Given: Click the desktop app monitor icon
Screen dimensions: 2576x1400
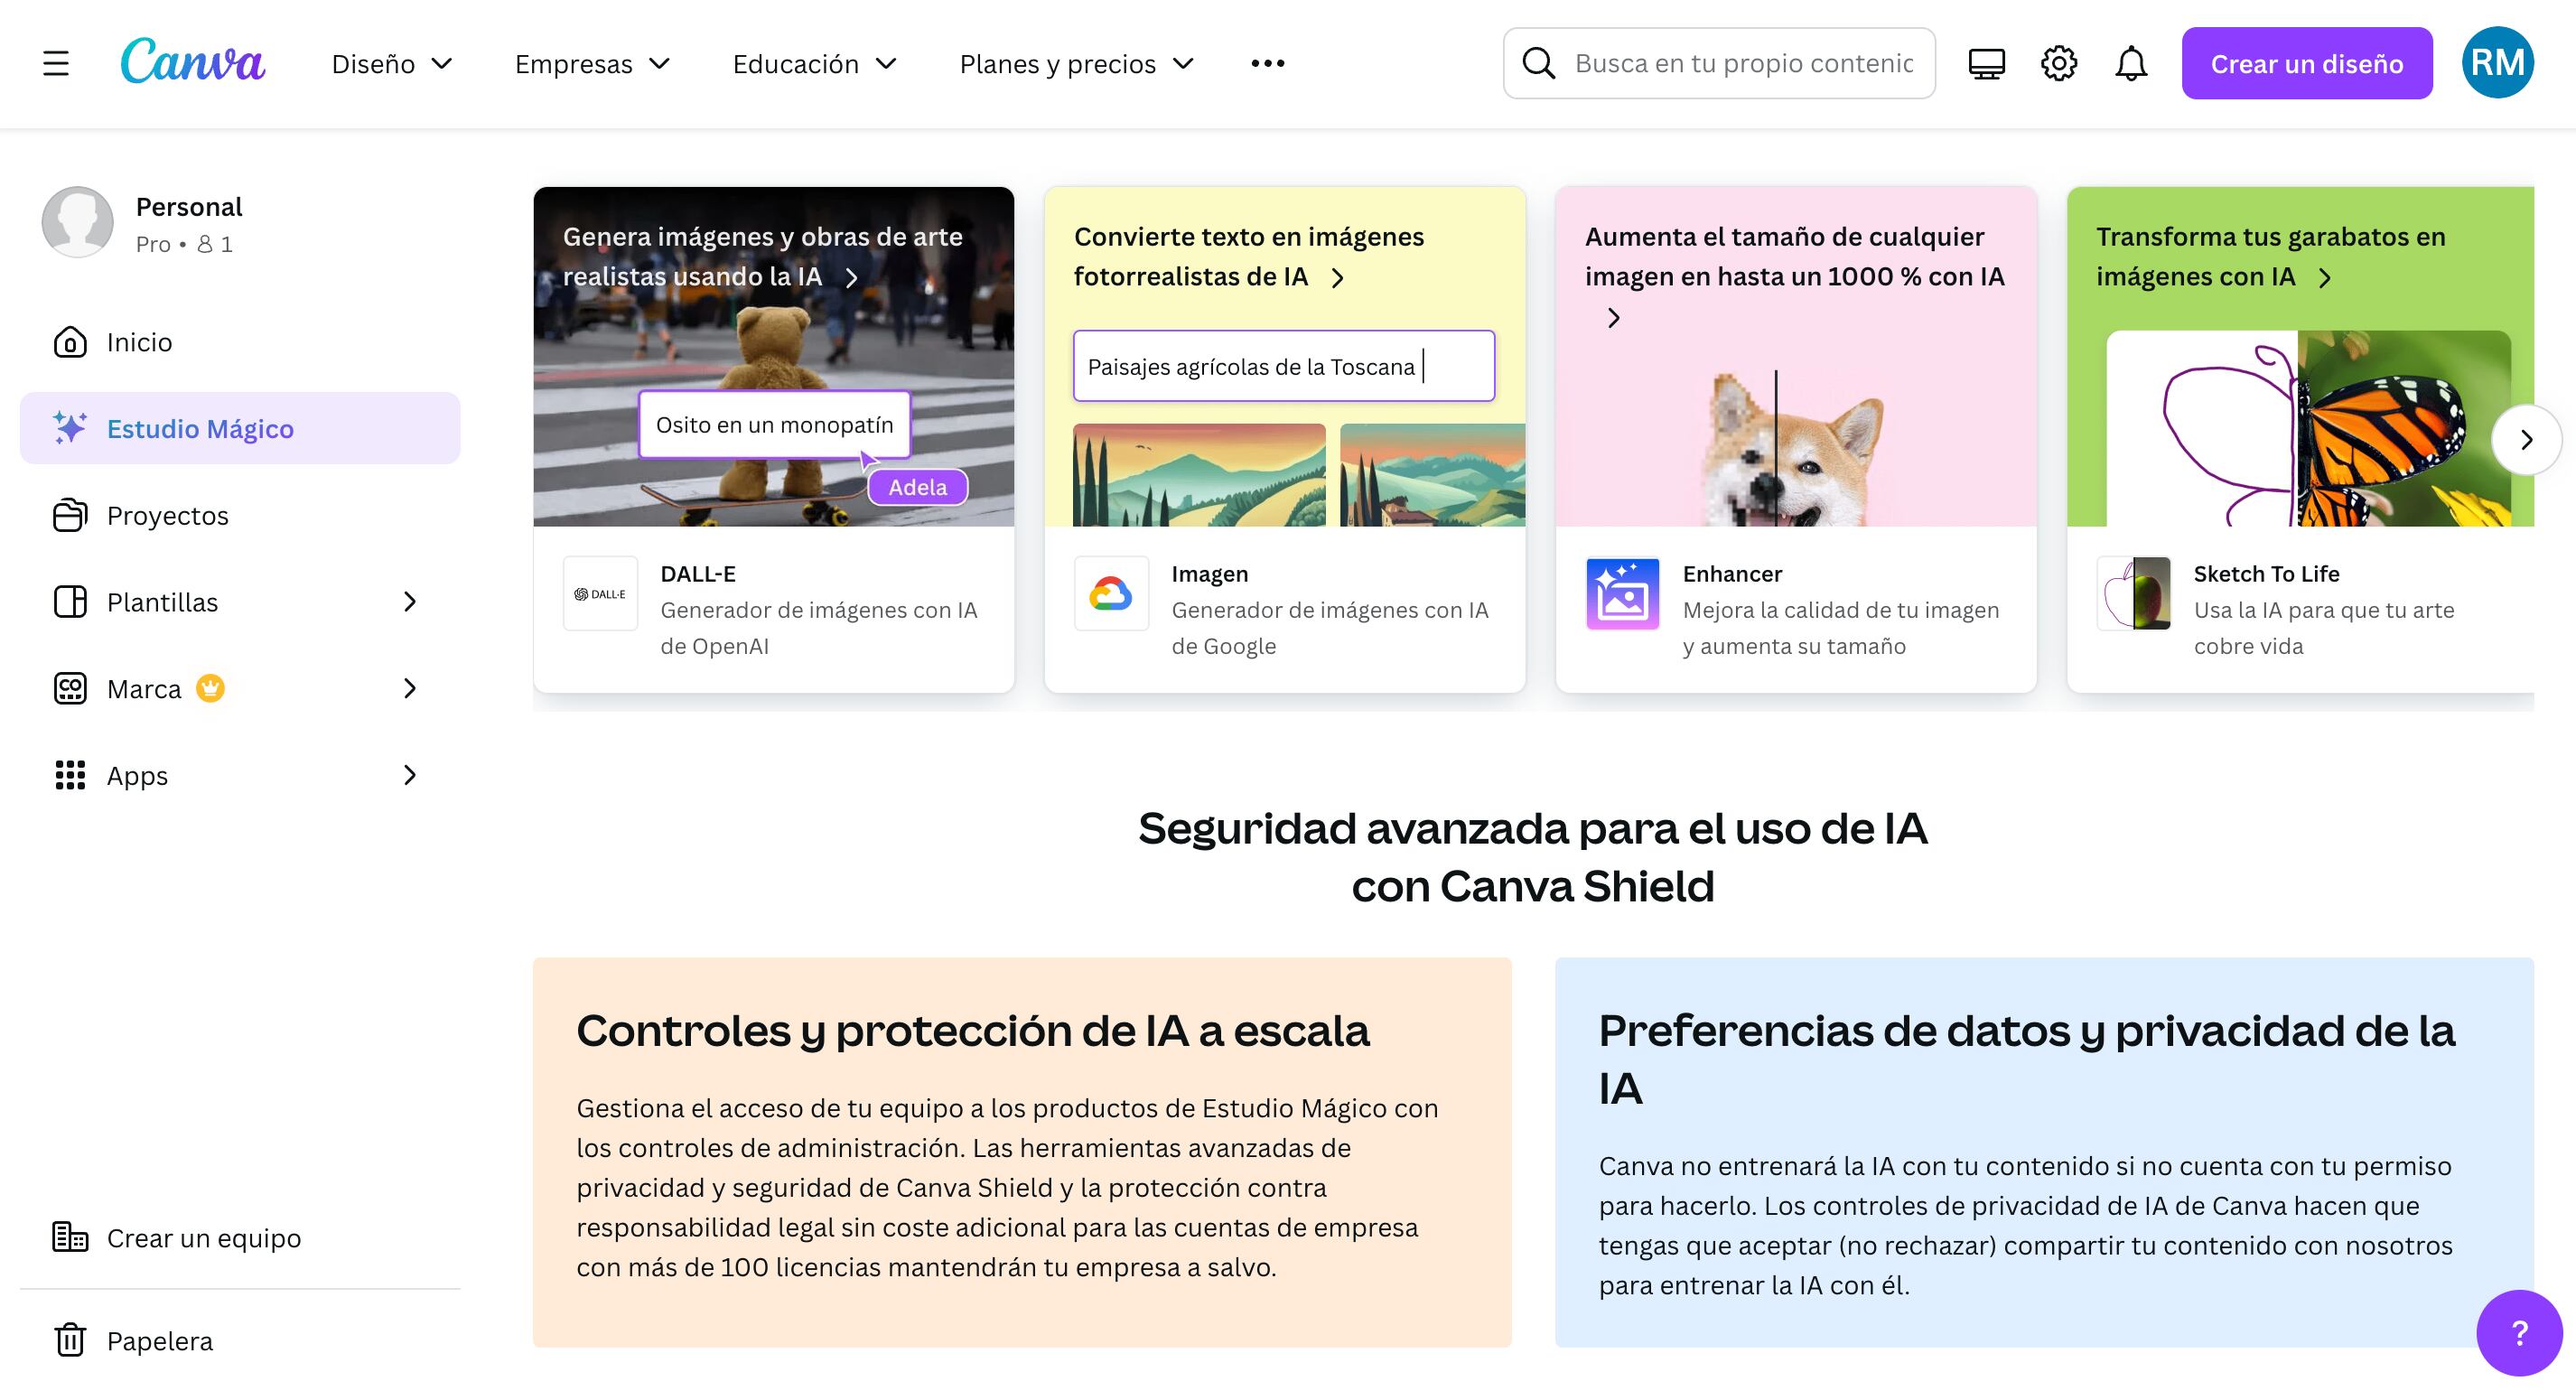Looking at the screenshot, I should [1986, 64].
